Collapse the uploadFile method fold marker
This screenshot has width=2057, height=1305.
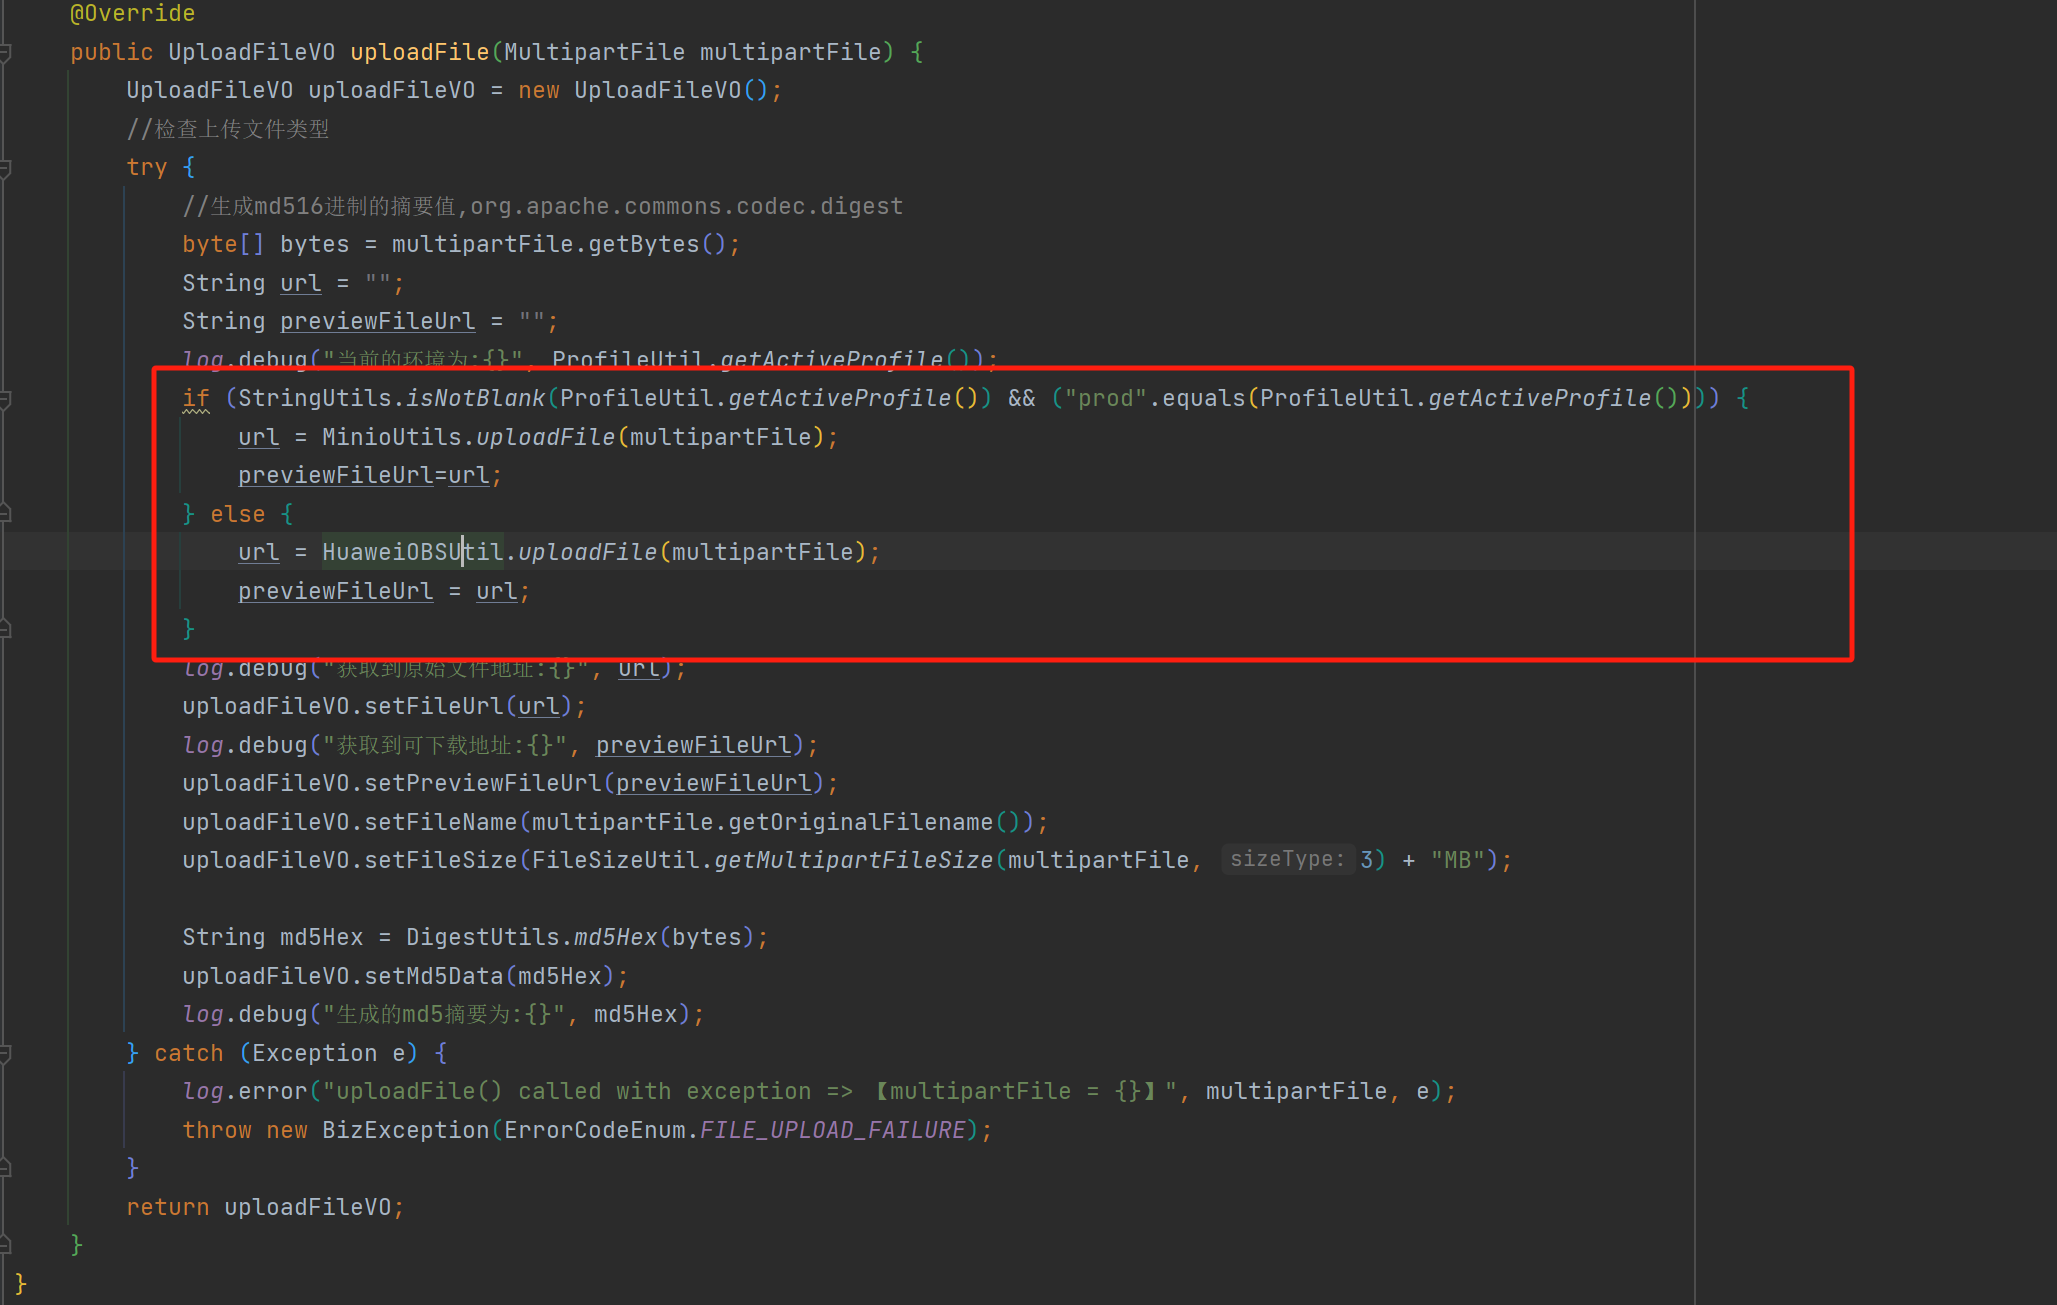coord(5,52)
